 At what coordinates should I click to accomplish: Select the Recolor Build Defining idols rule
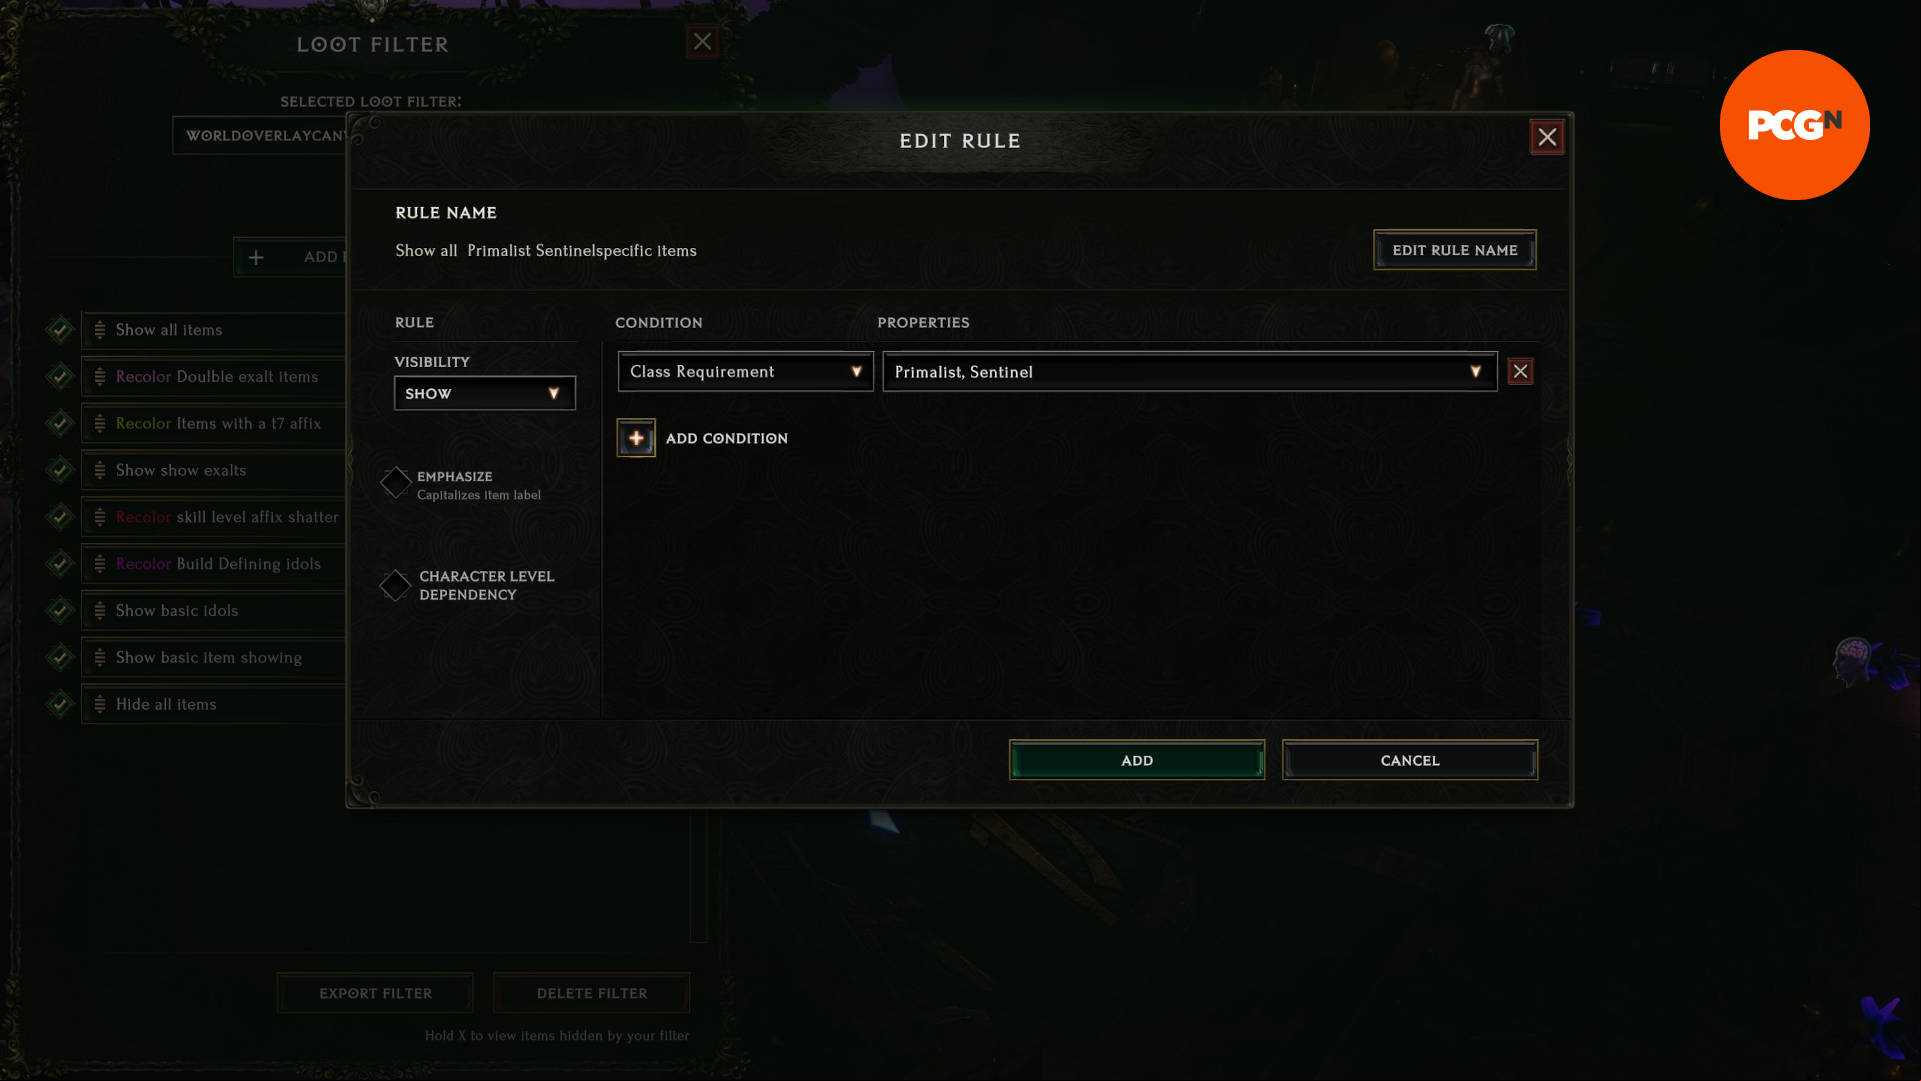coord(214,564)
